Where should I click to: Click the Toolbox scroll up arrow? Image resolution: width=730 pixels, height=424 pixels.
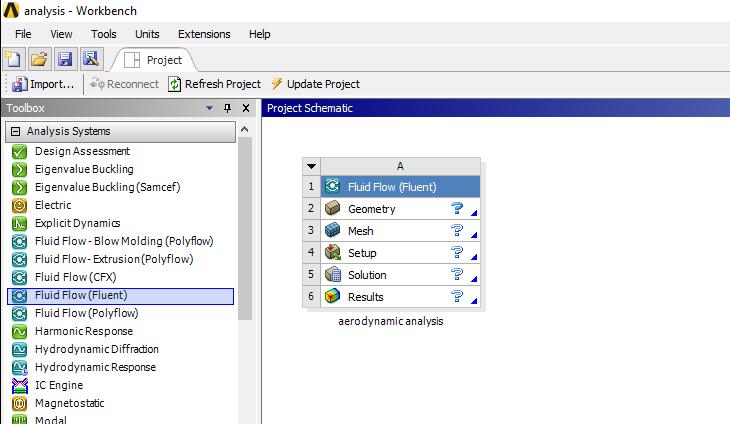[x=245, y=129]
